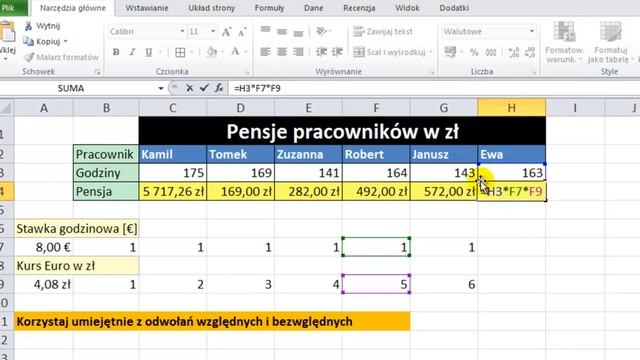Align text to top
This screenshot has width=640, height=360.
[x=265, y=31]
